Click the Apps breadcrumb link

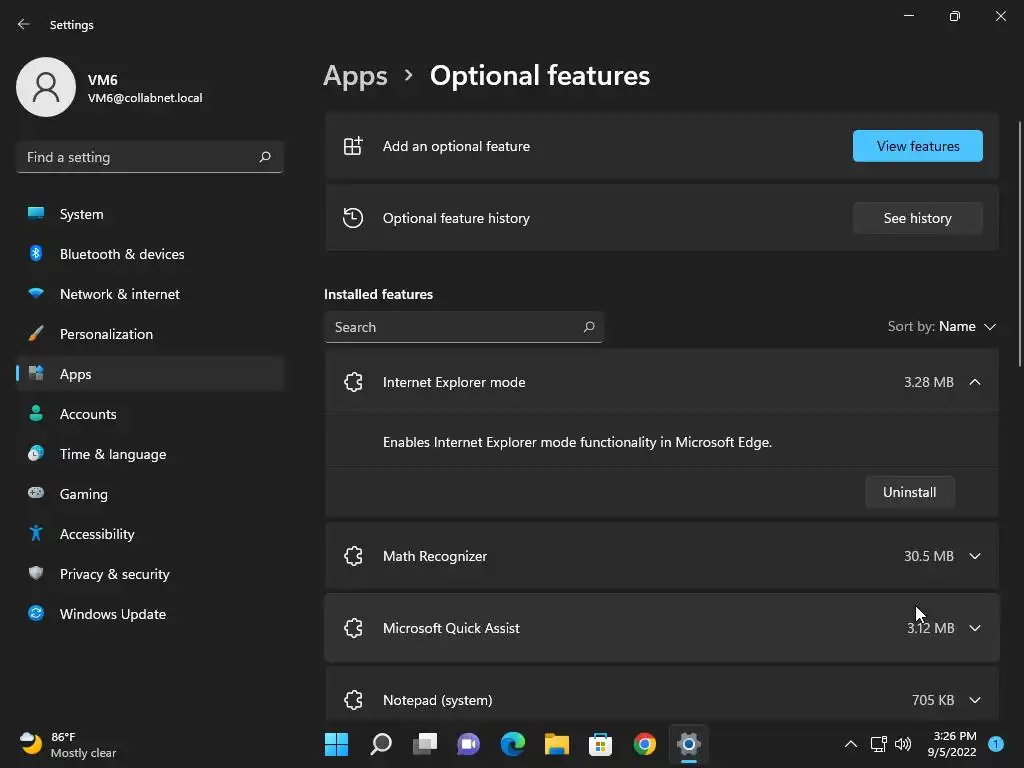click(x=355, y=76)
